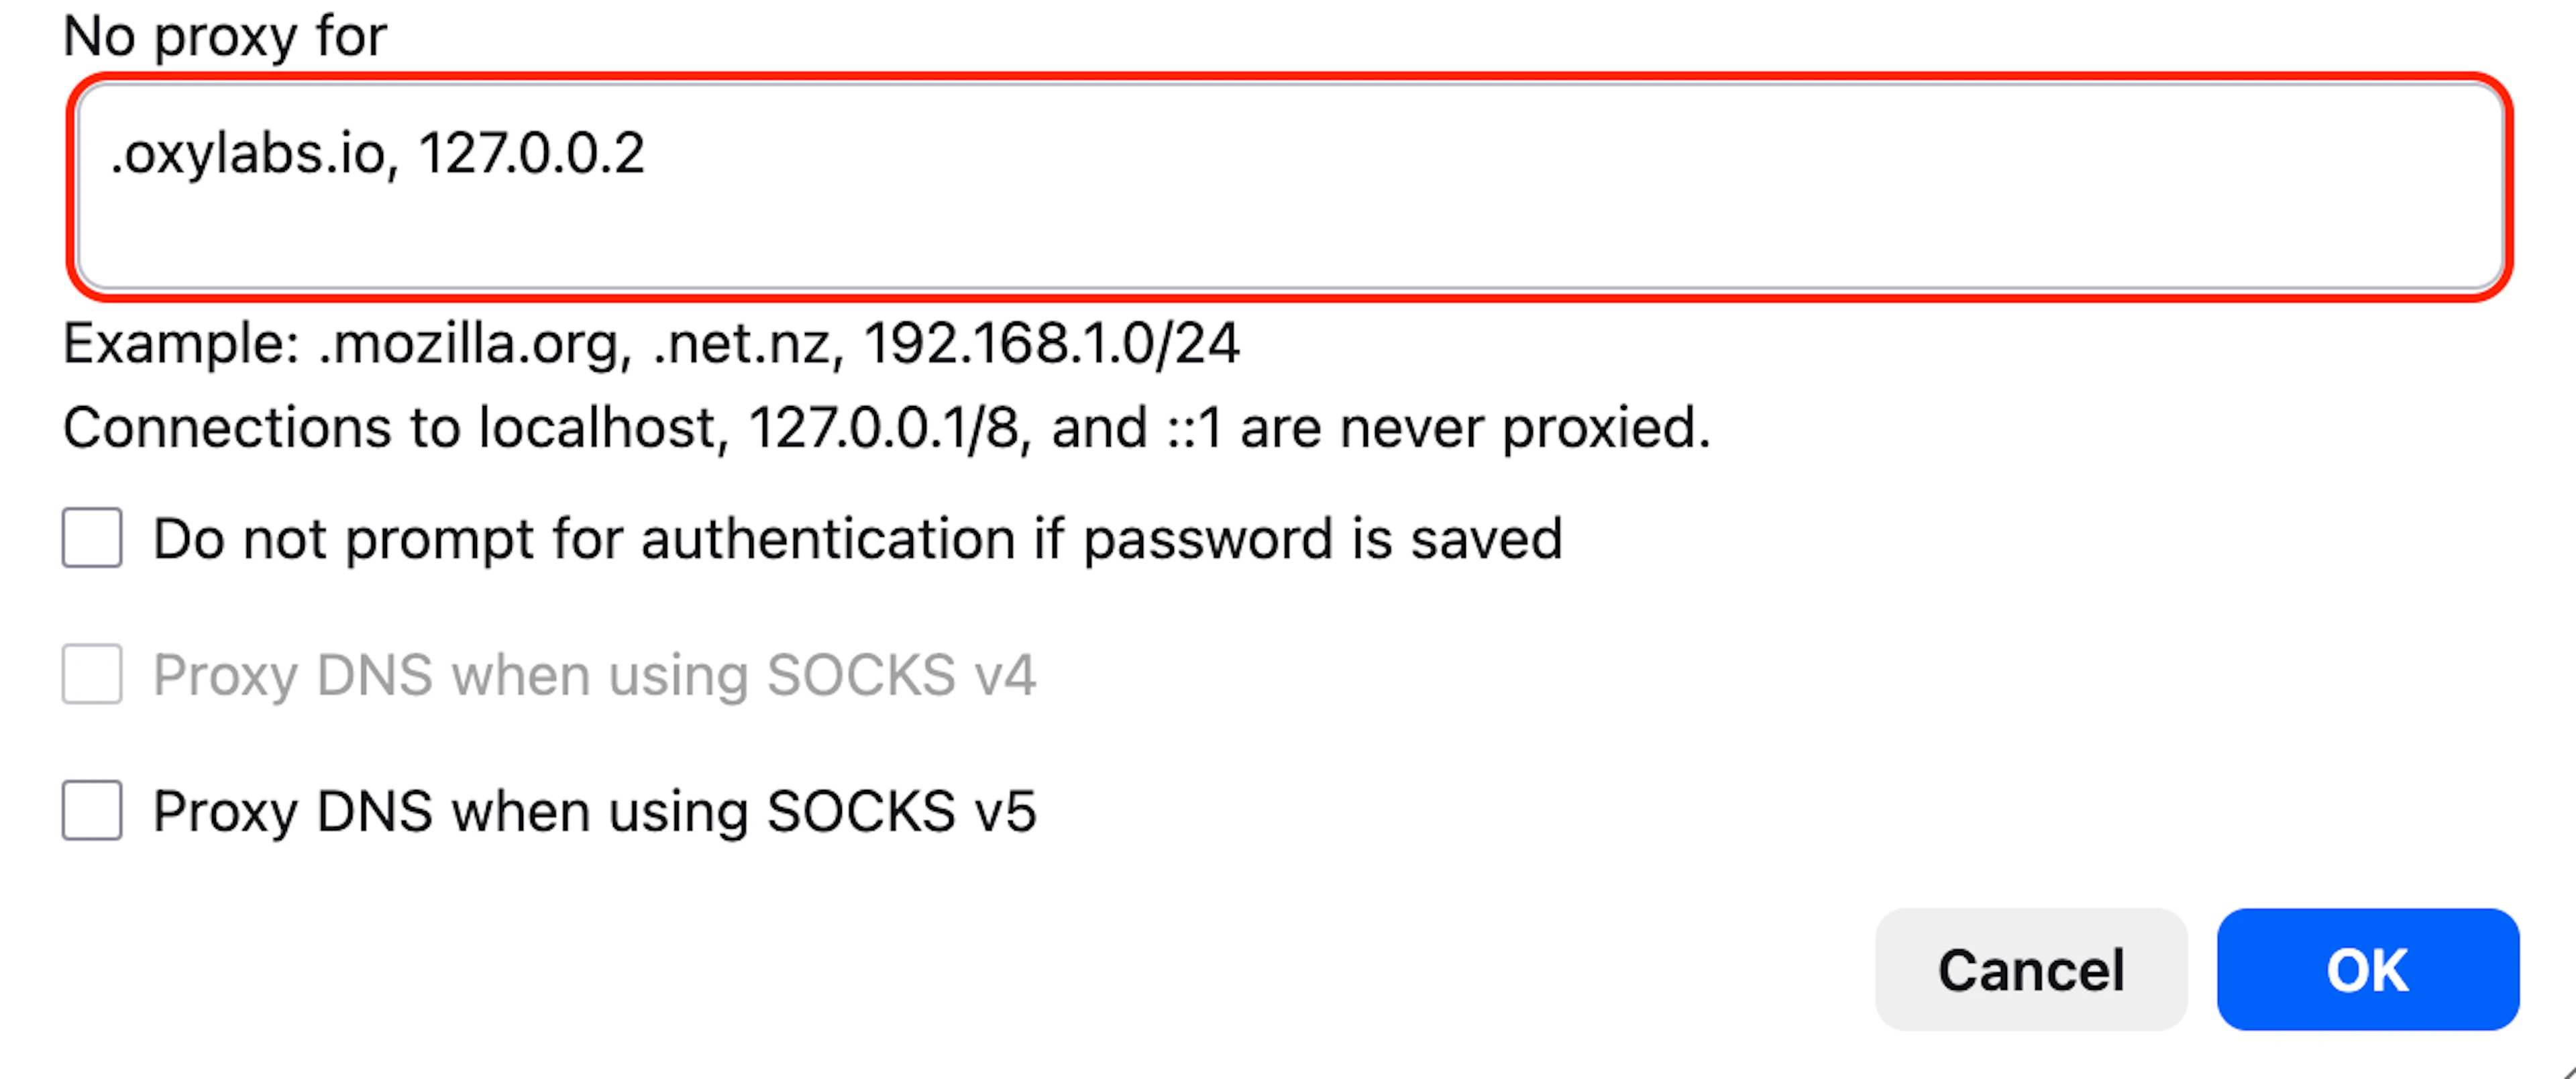Enable "Proxy DNS when using SOCKS v5" checkbox
Viewport: 2576px width, 1079px height.
coord(92,809)
